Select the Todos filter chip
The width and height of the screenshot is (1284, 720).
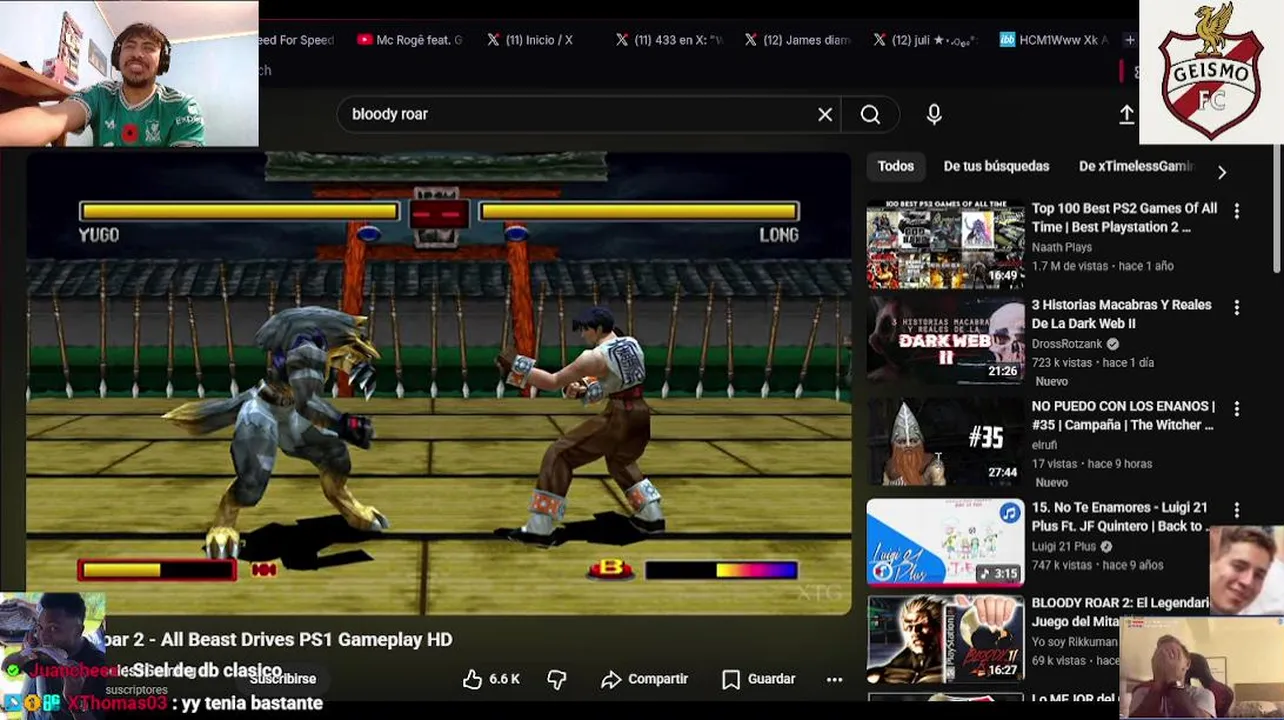click(896, 166)
